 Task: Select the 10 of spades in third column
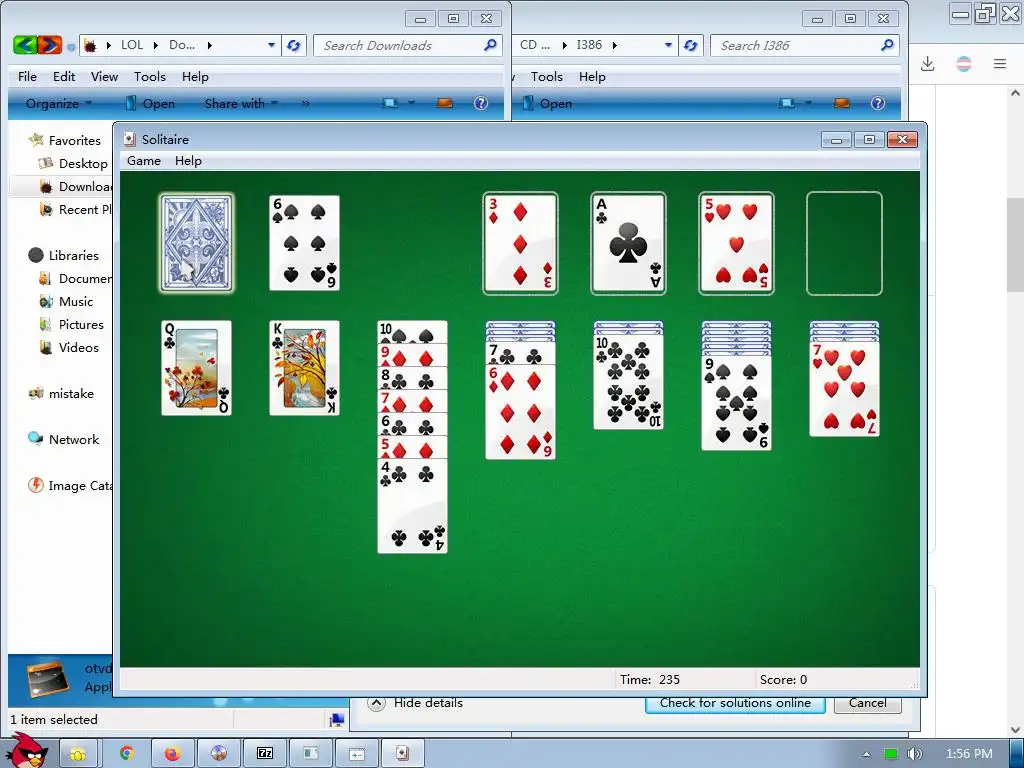point(412,332)
